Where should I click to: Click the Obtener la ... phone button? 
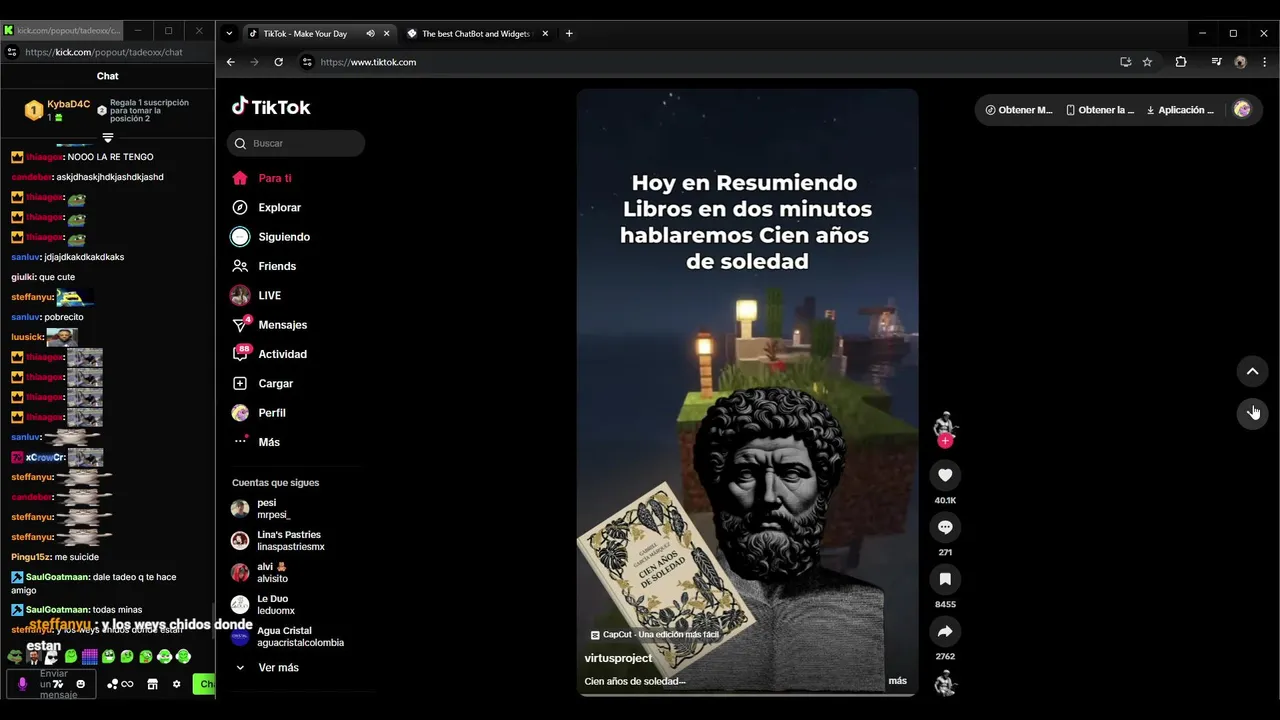point(1100,110)
